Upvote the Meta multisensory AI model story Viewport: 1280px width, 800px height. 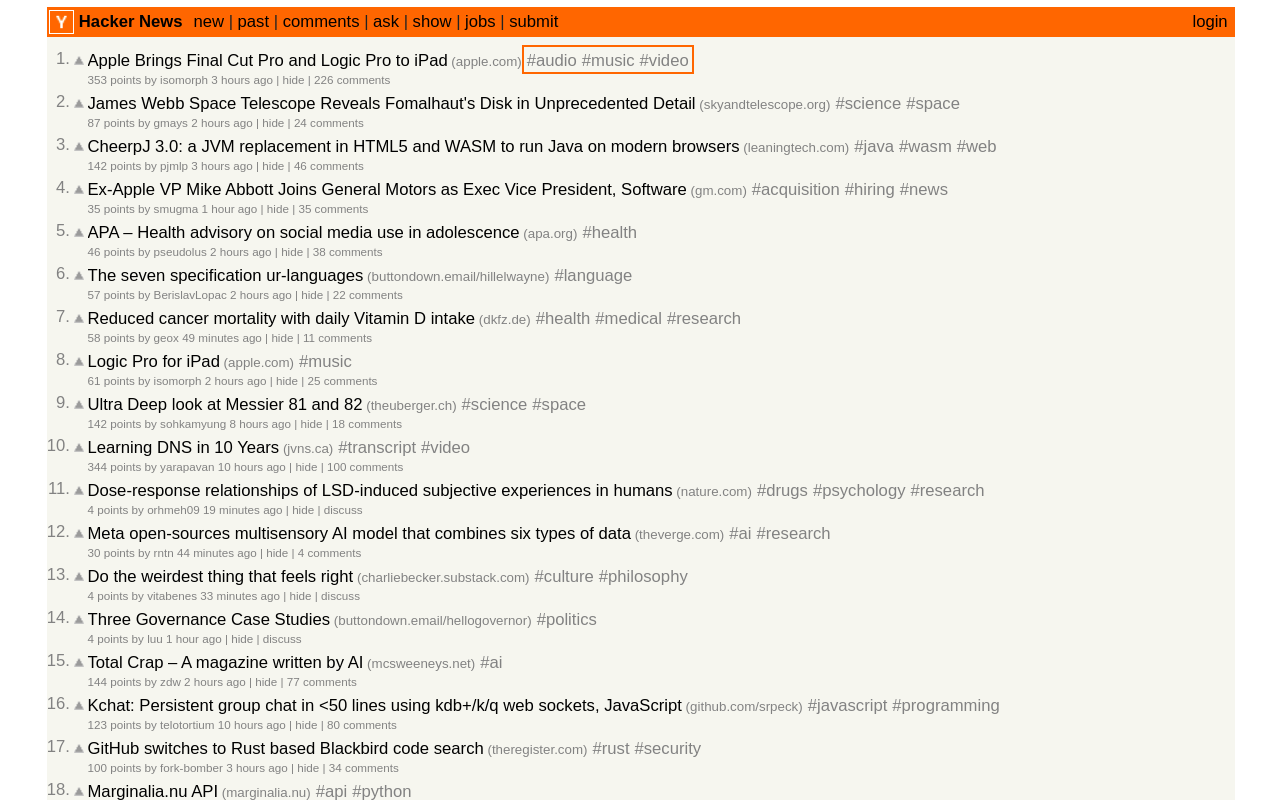pos(79,534)
